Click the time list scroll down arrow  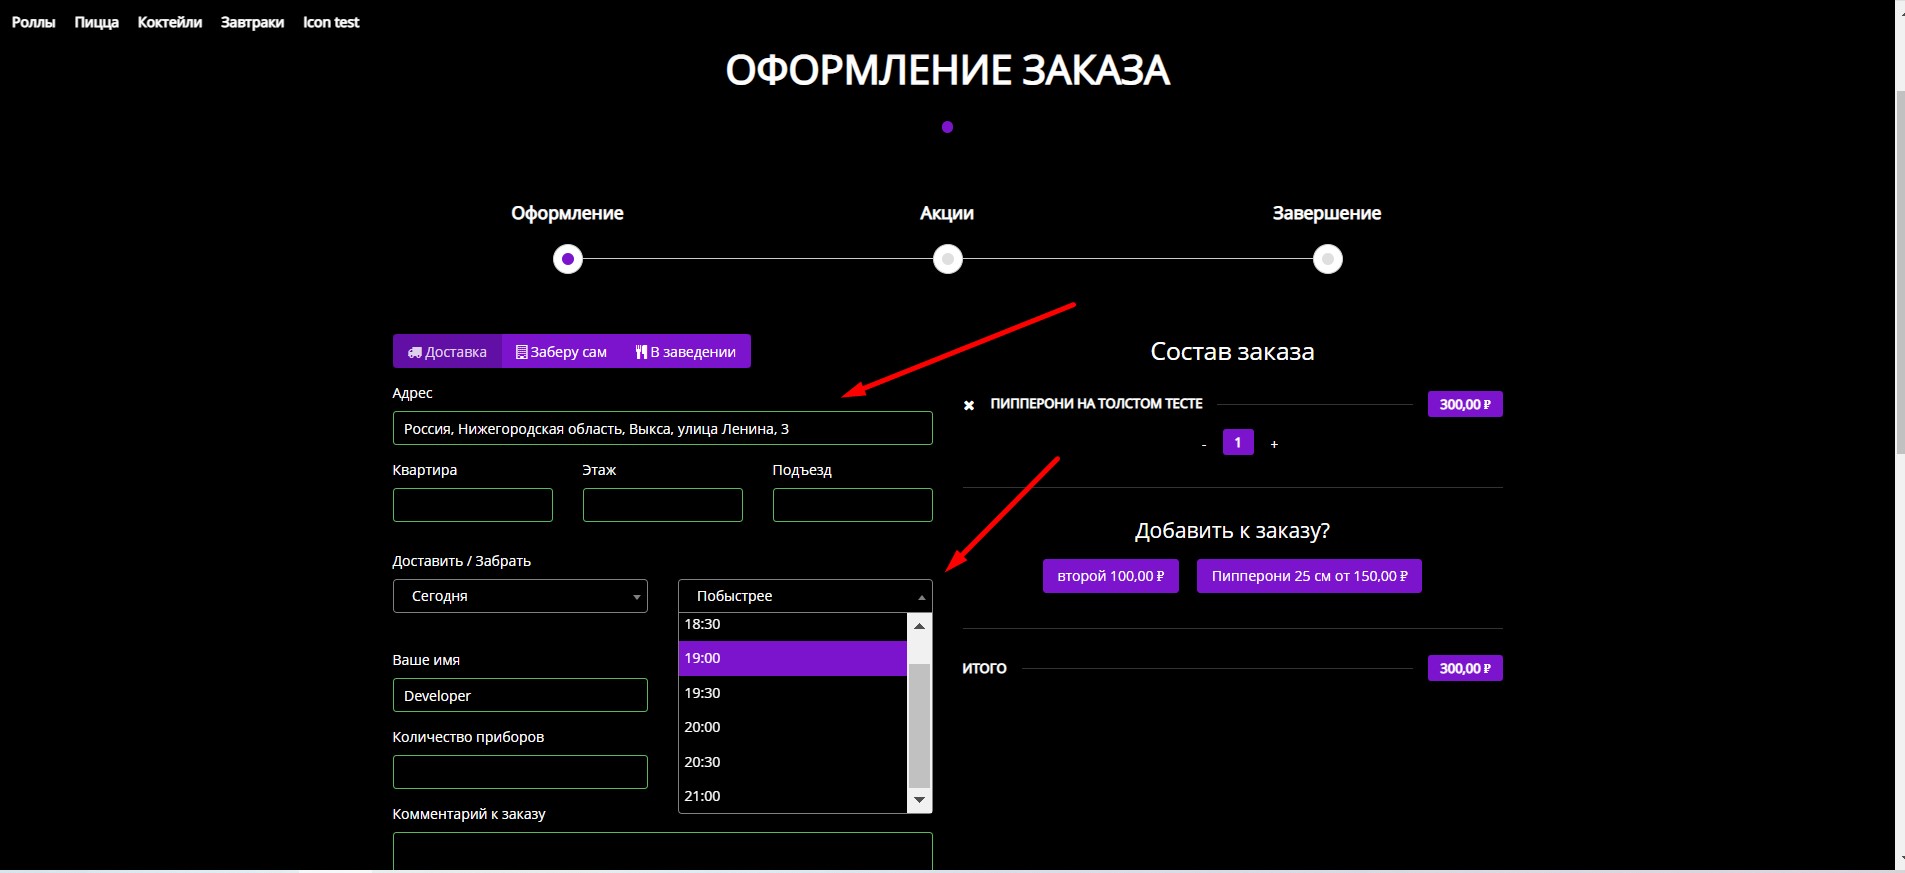[x=919, y=800]
